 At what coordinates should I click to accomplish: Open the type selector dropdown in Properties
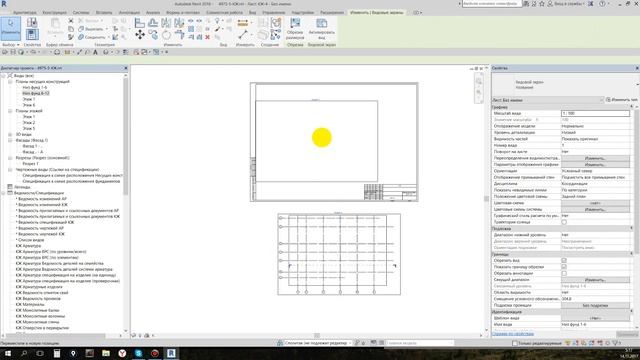[x=637, y=84]
